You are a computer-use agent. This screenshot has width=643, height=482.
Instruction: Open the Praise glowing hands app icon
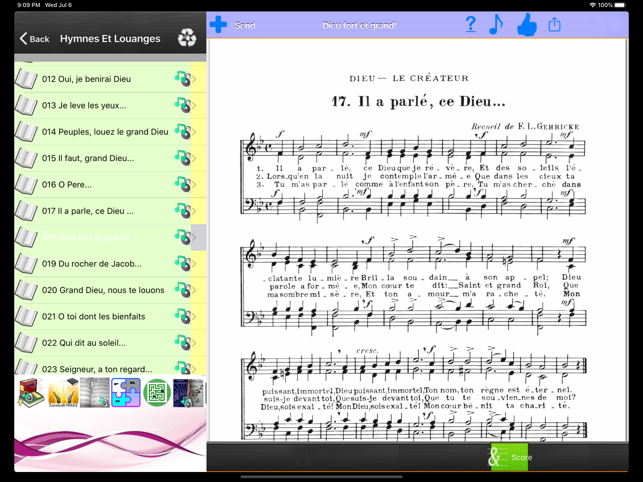pos(63,393)
